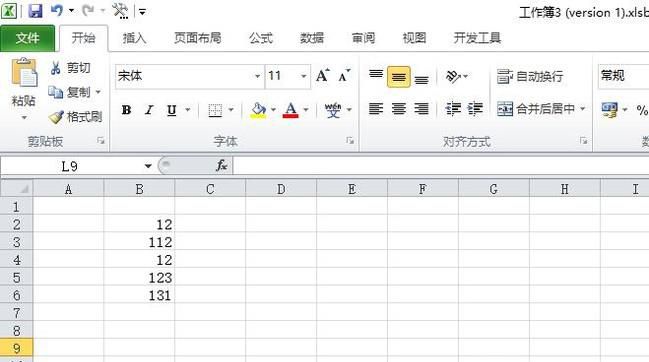Click the cell containing 131
649x362 pixels.
(x=139, y=295)
